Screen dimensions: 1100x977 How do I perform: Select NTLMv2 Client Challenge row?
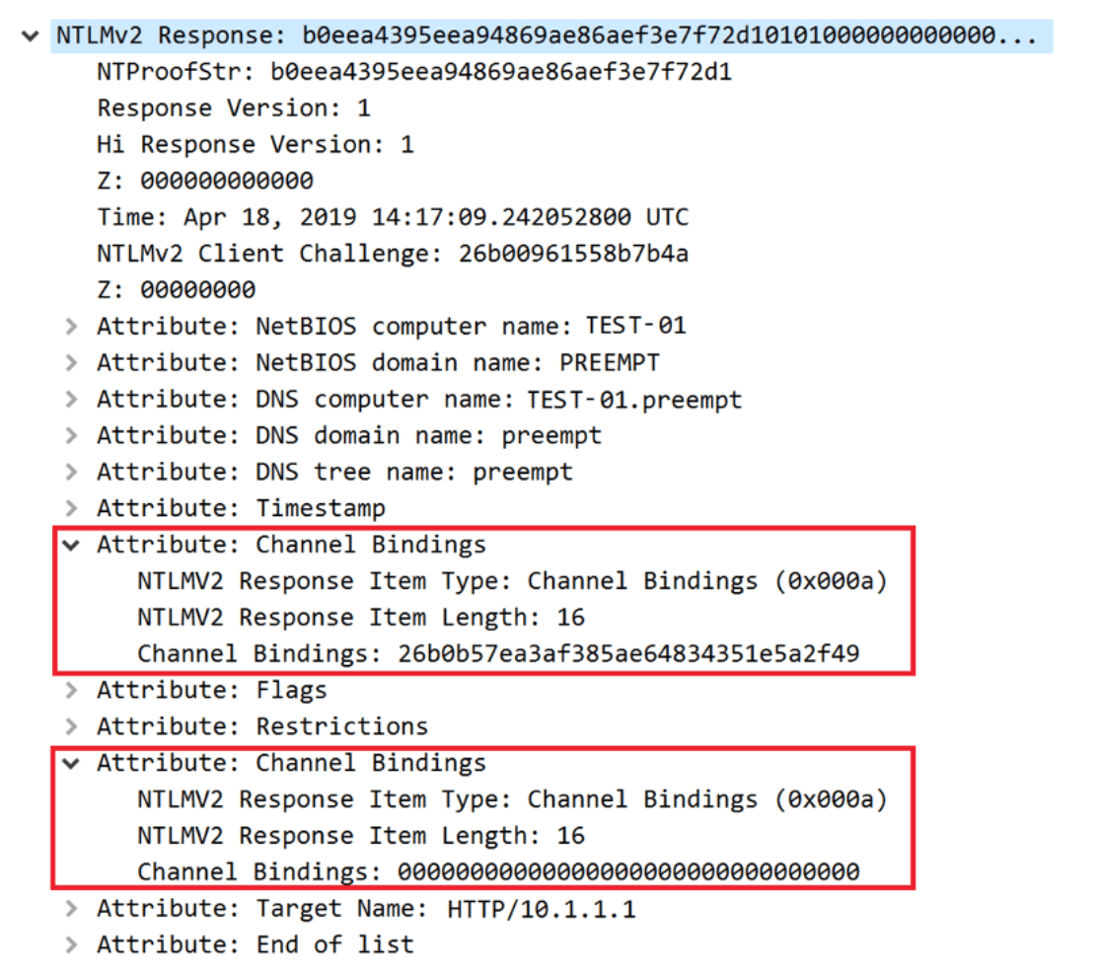click(x=392, y=254)
